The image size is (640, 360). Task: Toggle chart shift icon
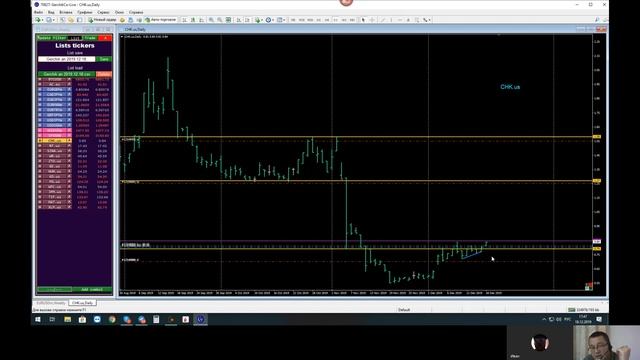tap(247, 20)
